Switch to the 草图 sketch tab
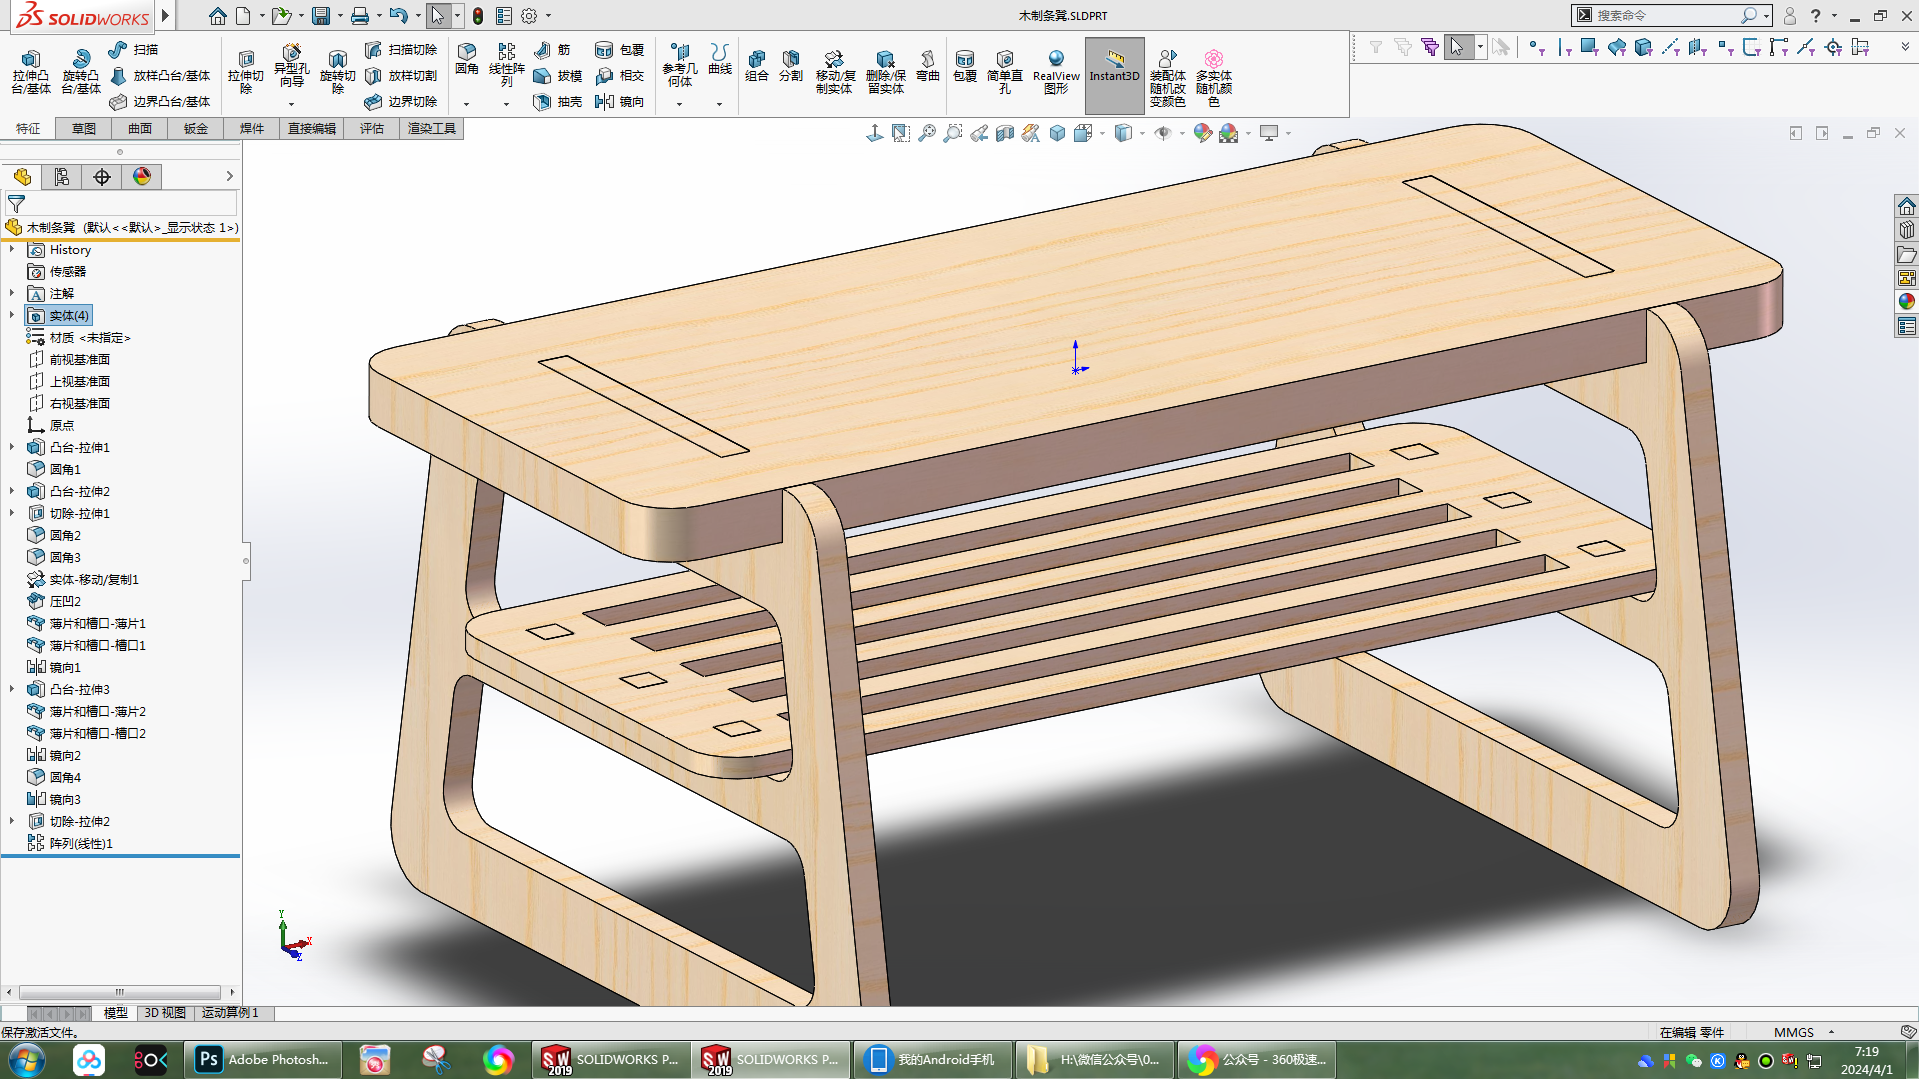 coord(84,128)
